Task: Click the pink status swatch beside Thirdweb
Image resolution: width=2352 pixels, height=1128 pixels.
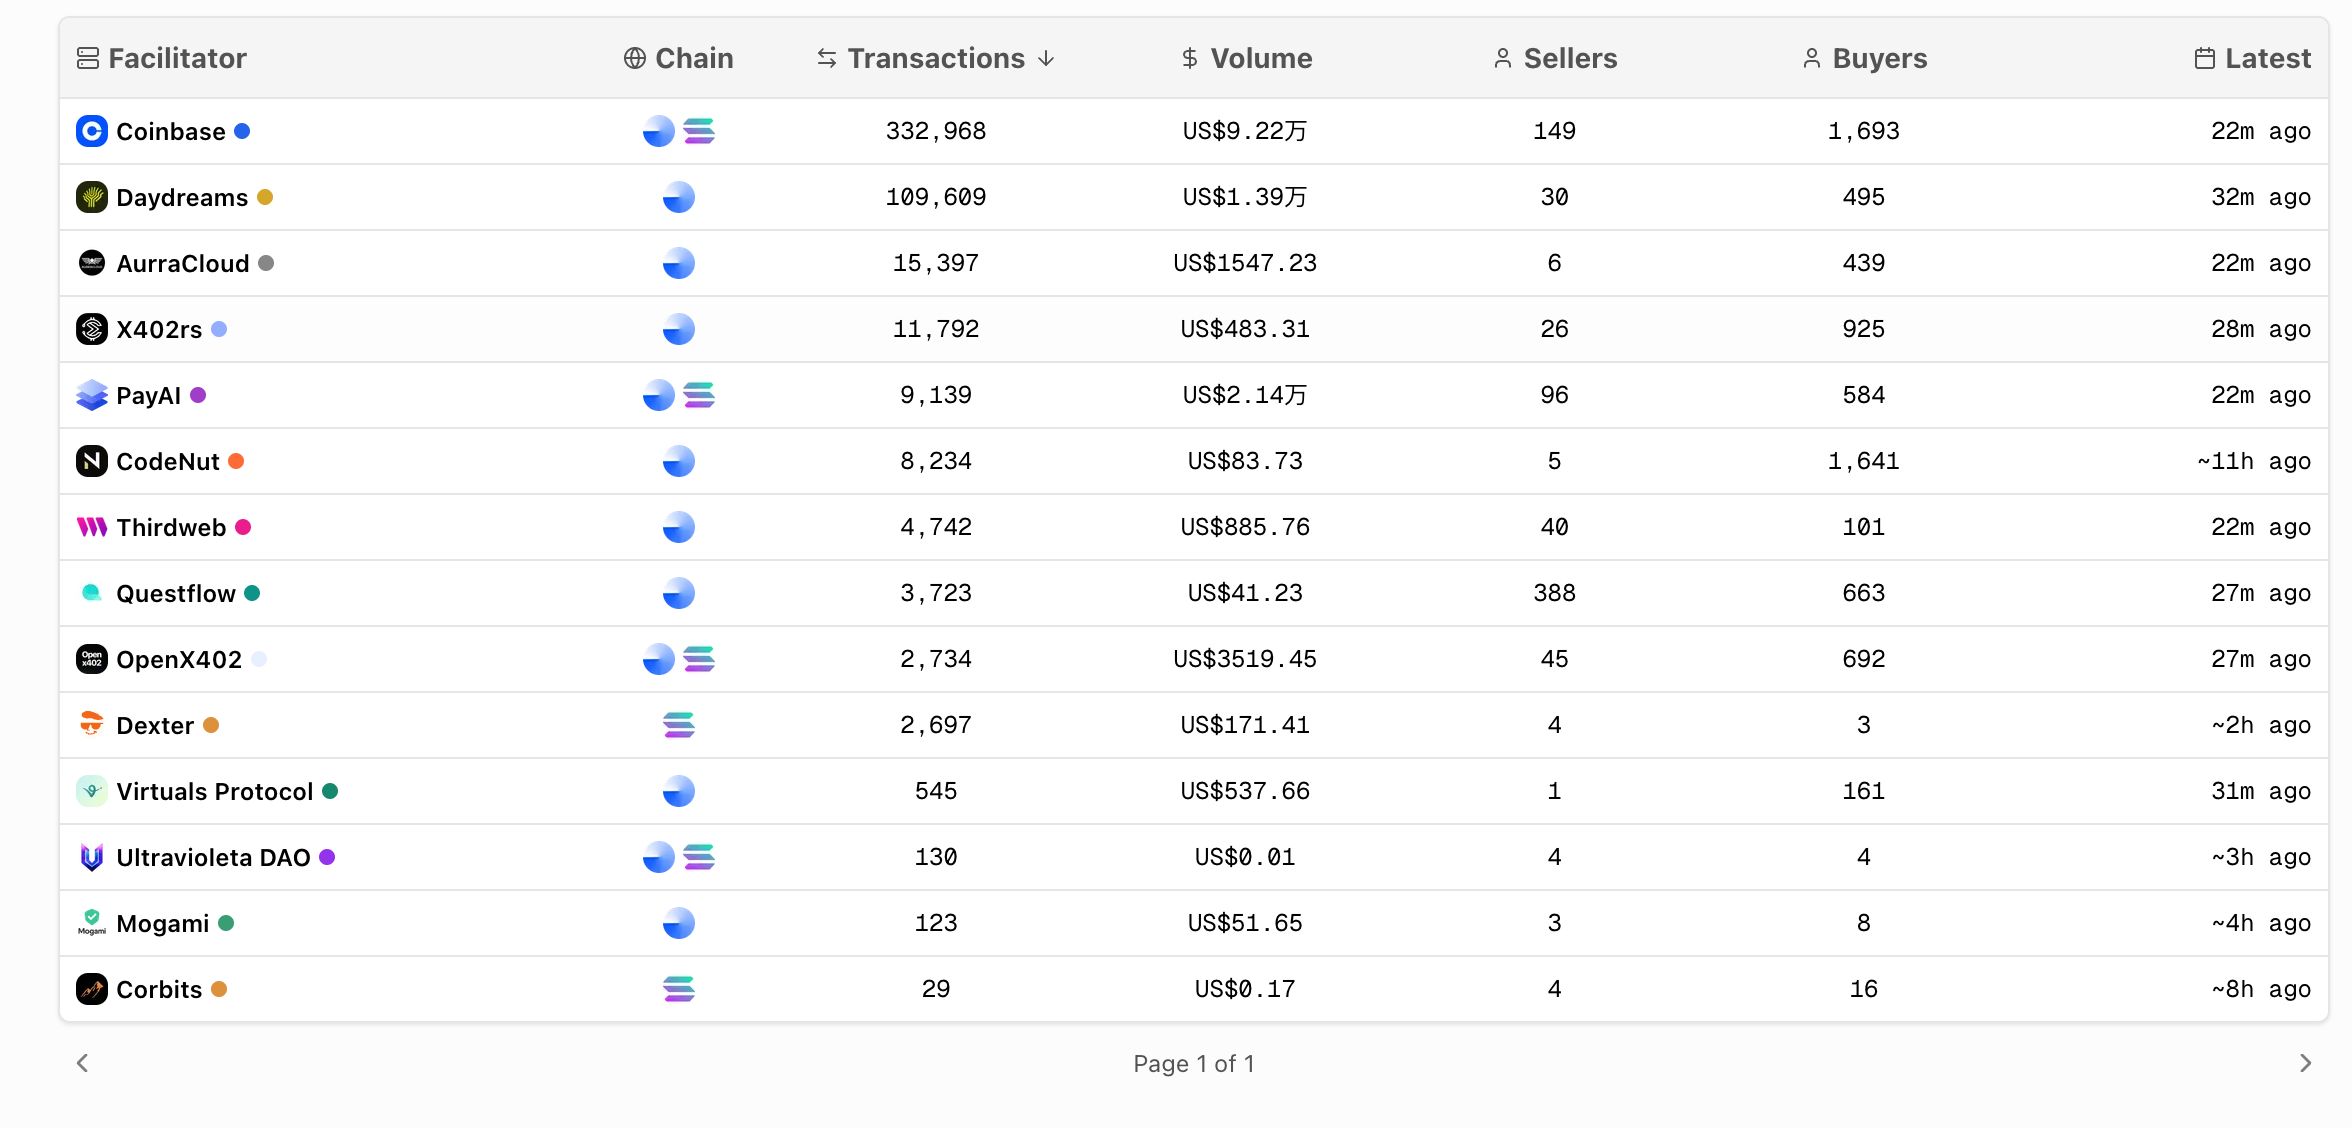Action: (x=242, y=527)
